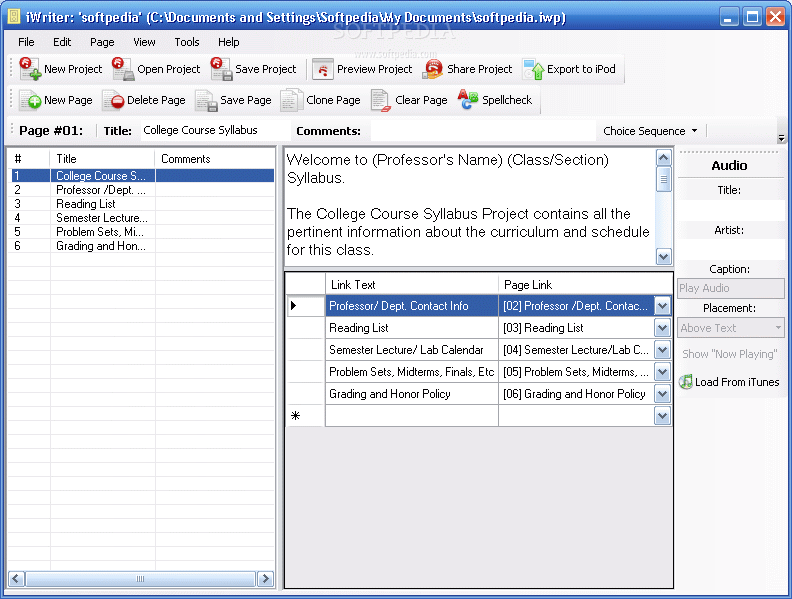
Task: Open a project with Open Project icon
Action: pos(123,69)
